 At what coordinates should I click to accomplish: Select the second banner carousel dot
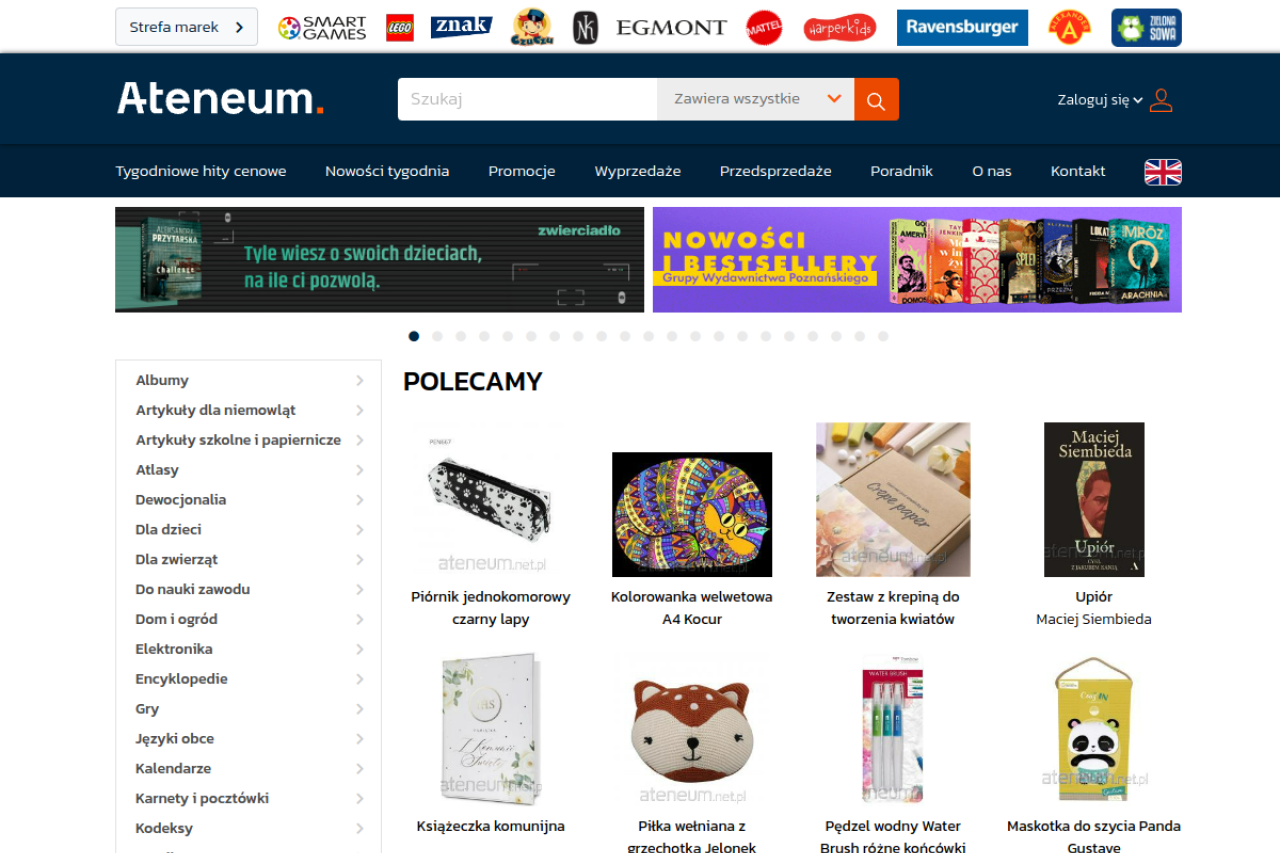coord(437,336)
